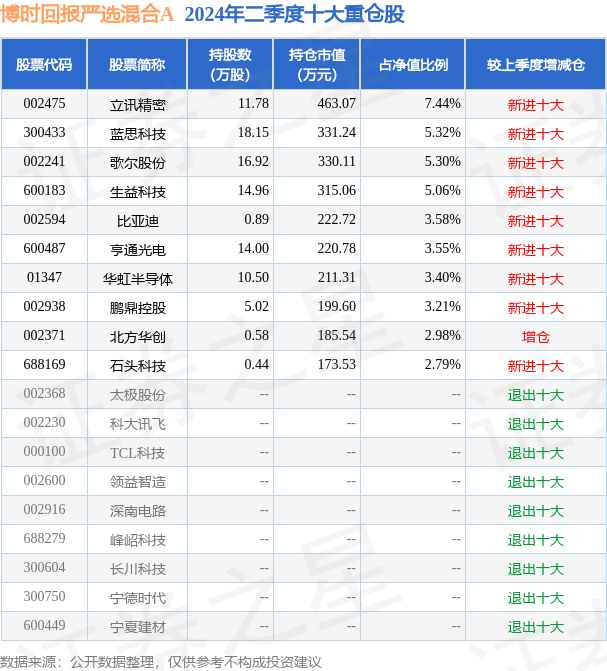Image resolution: width=607 pixels, height=671 pixels.
Task: Click the 占净值比例 column header
Action: [x=413, y=65]
